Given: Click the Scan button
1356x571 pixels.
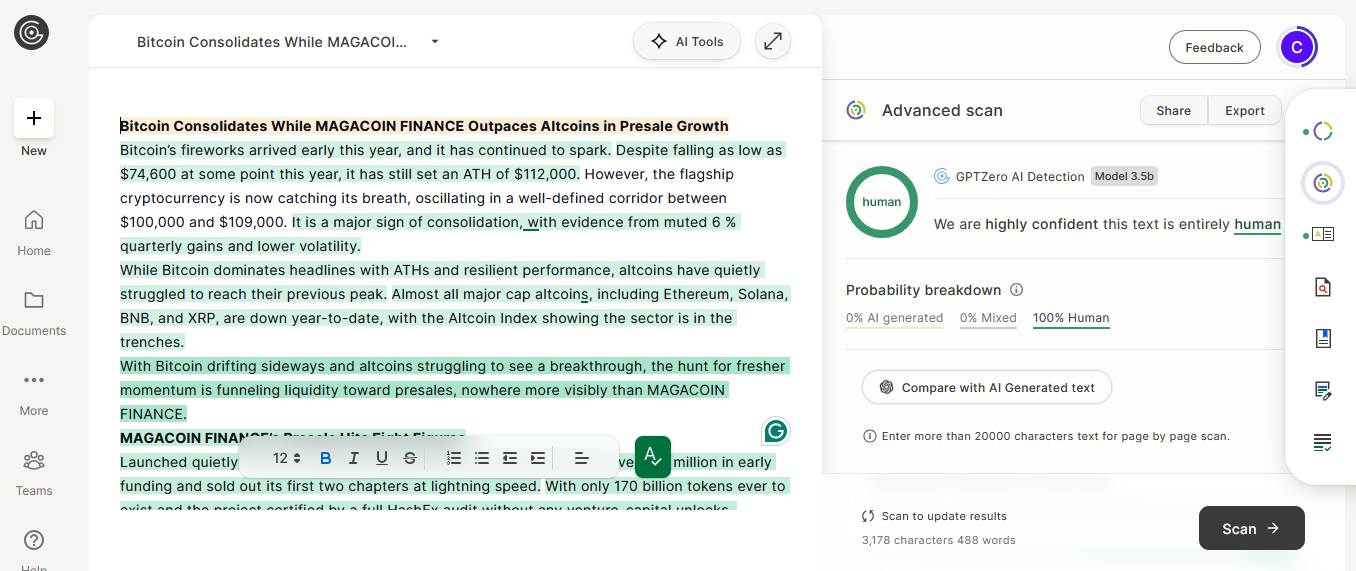Looking at the screenshot, I should pos(1251,528).
